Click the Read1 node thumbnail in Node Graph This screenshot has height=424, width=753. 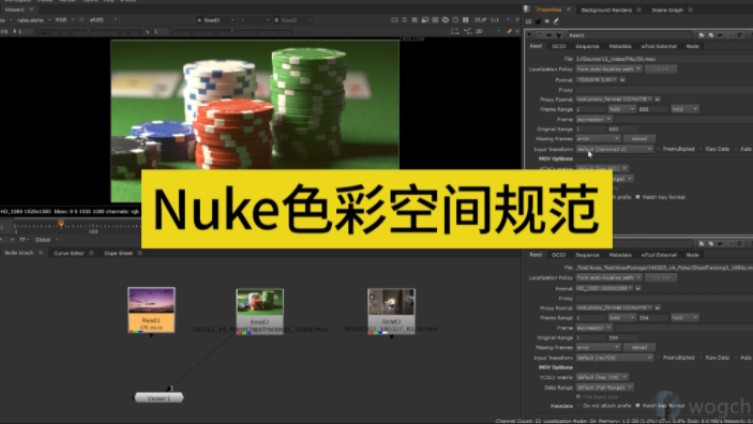[x=151, y=302]
